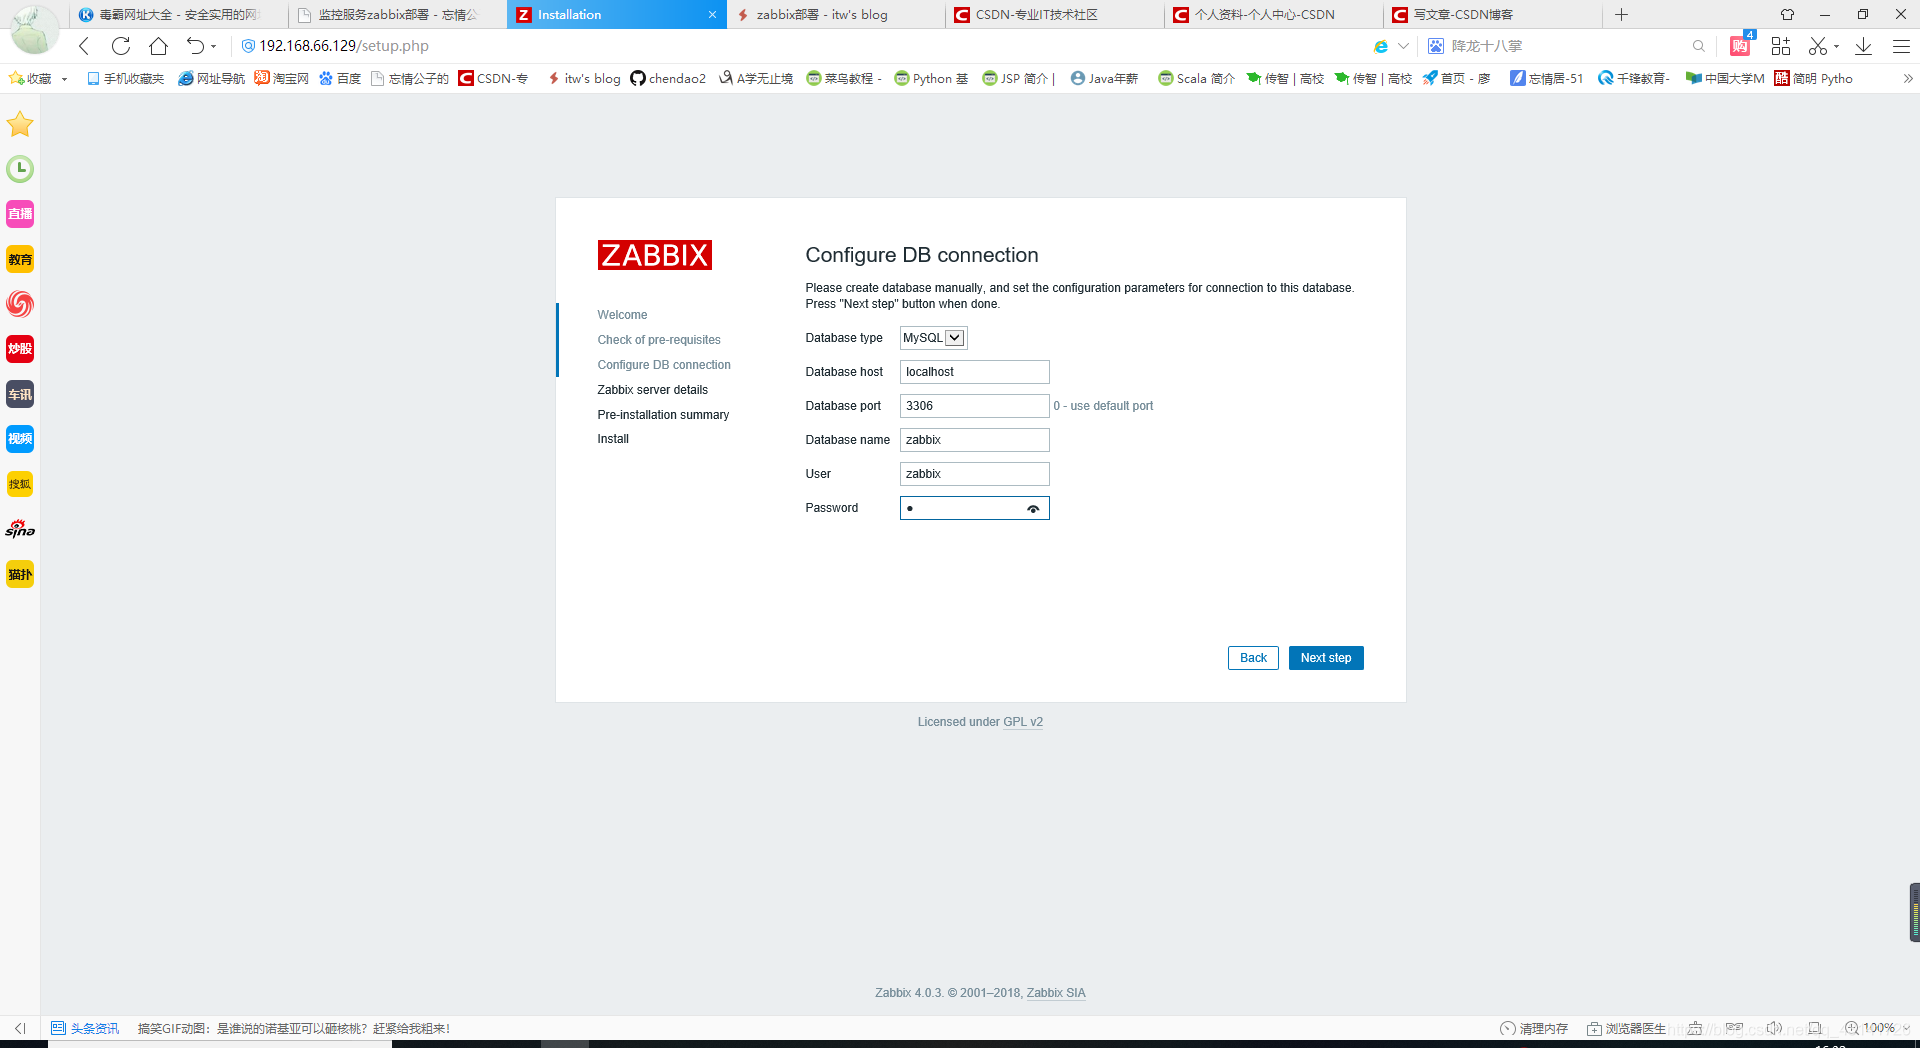The image size is (1920, 1048).
Task: Open the 猫扑 sidebar icon
Action: coord(20,574)
